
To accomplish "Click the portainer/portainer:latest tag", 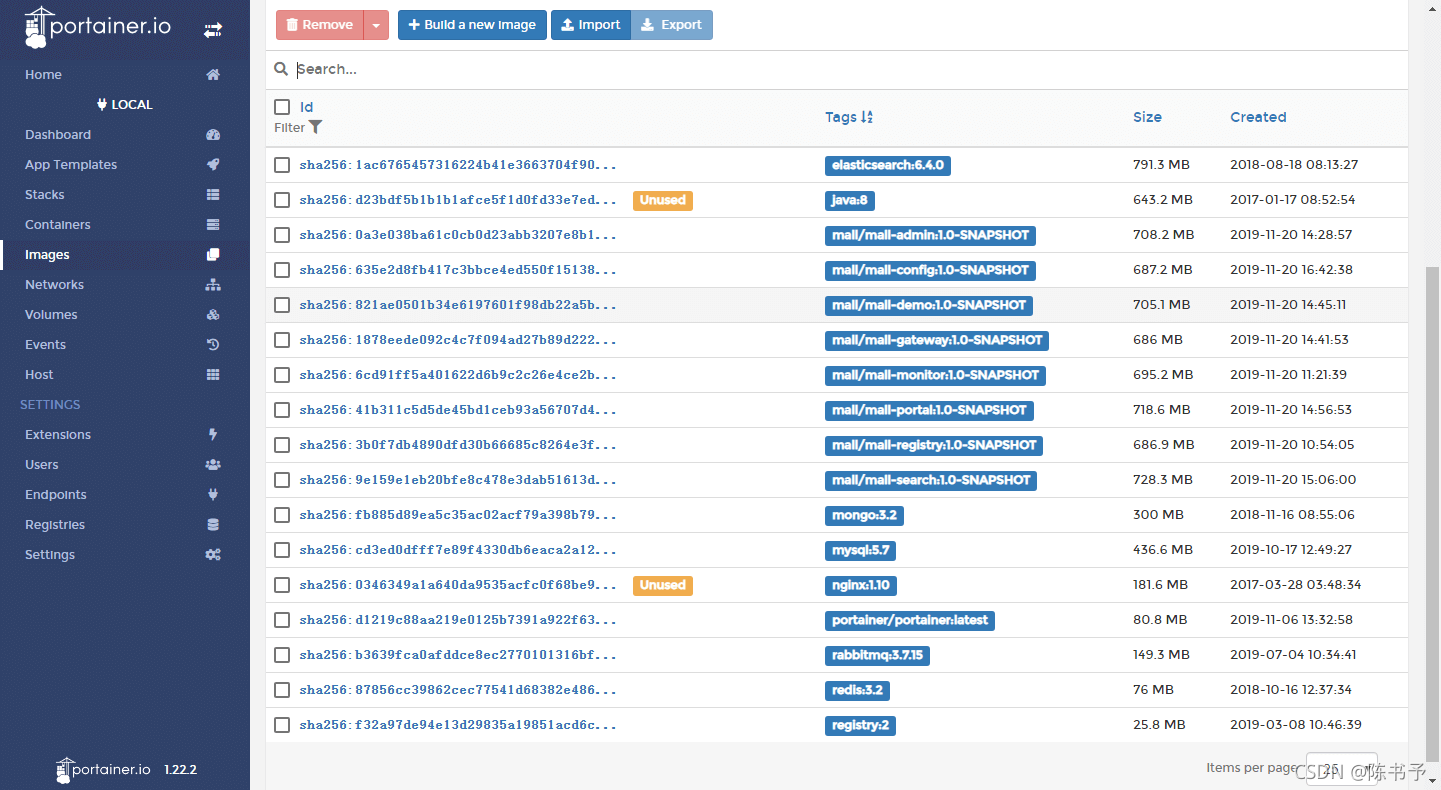I will [x=910, y=620].
